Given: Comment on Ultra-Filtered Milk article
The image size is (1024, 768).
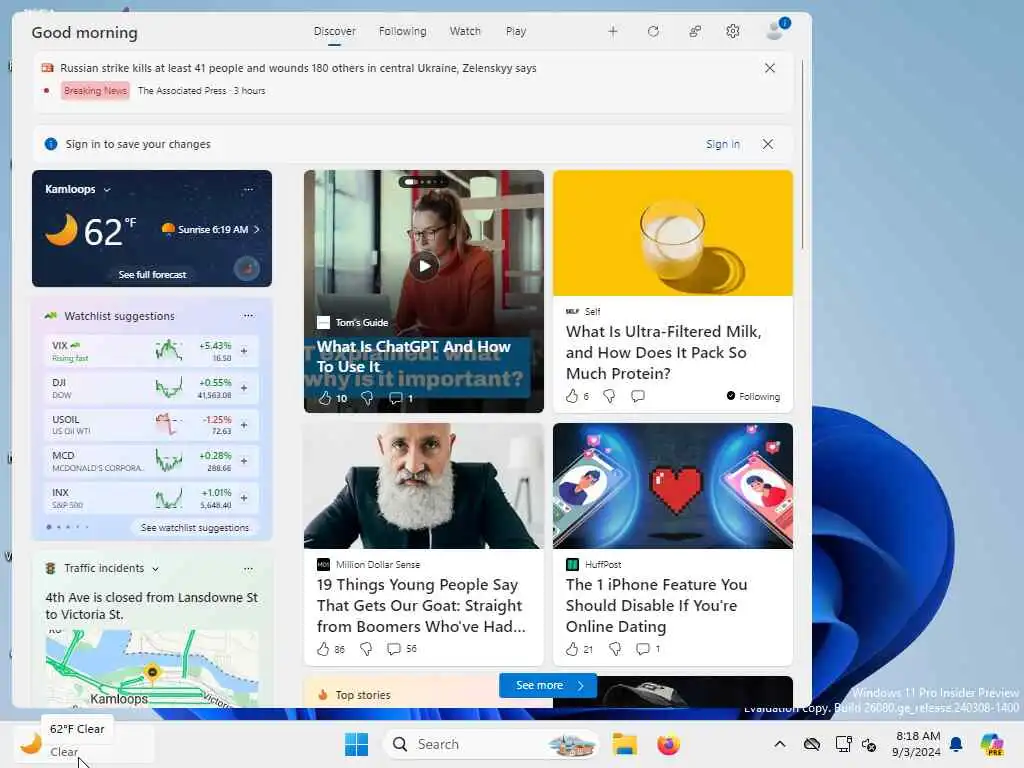Looking at the screenshot, I should pyautogui.click(x=638, y=396).
